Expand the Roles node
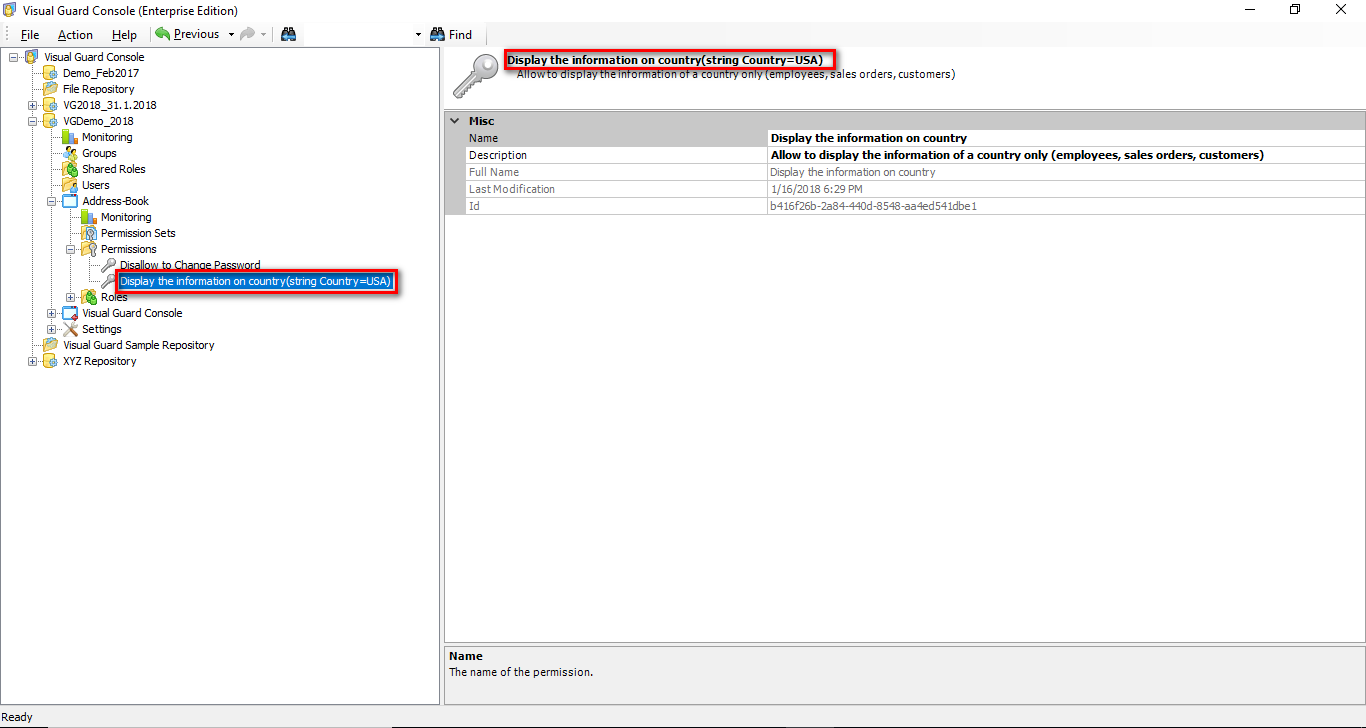 [x=70, y=296]
